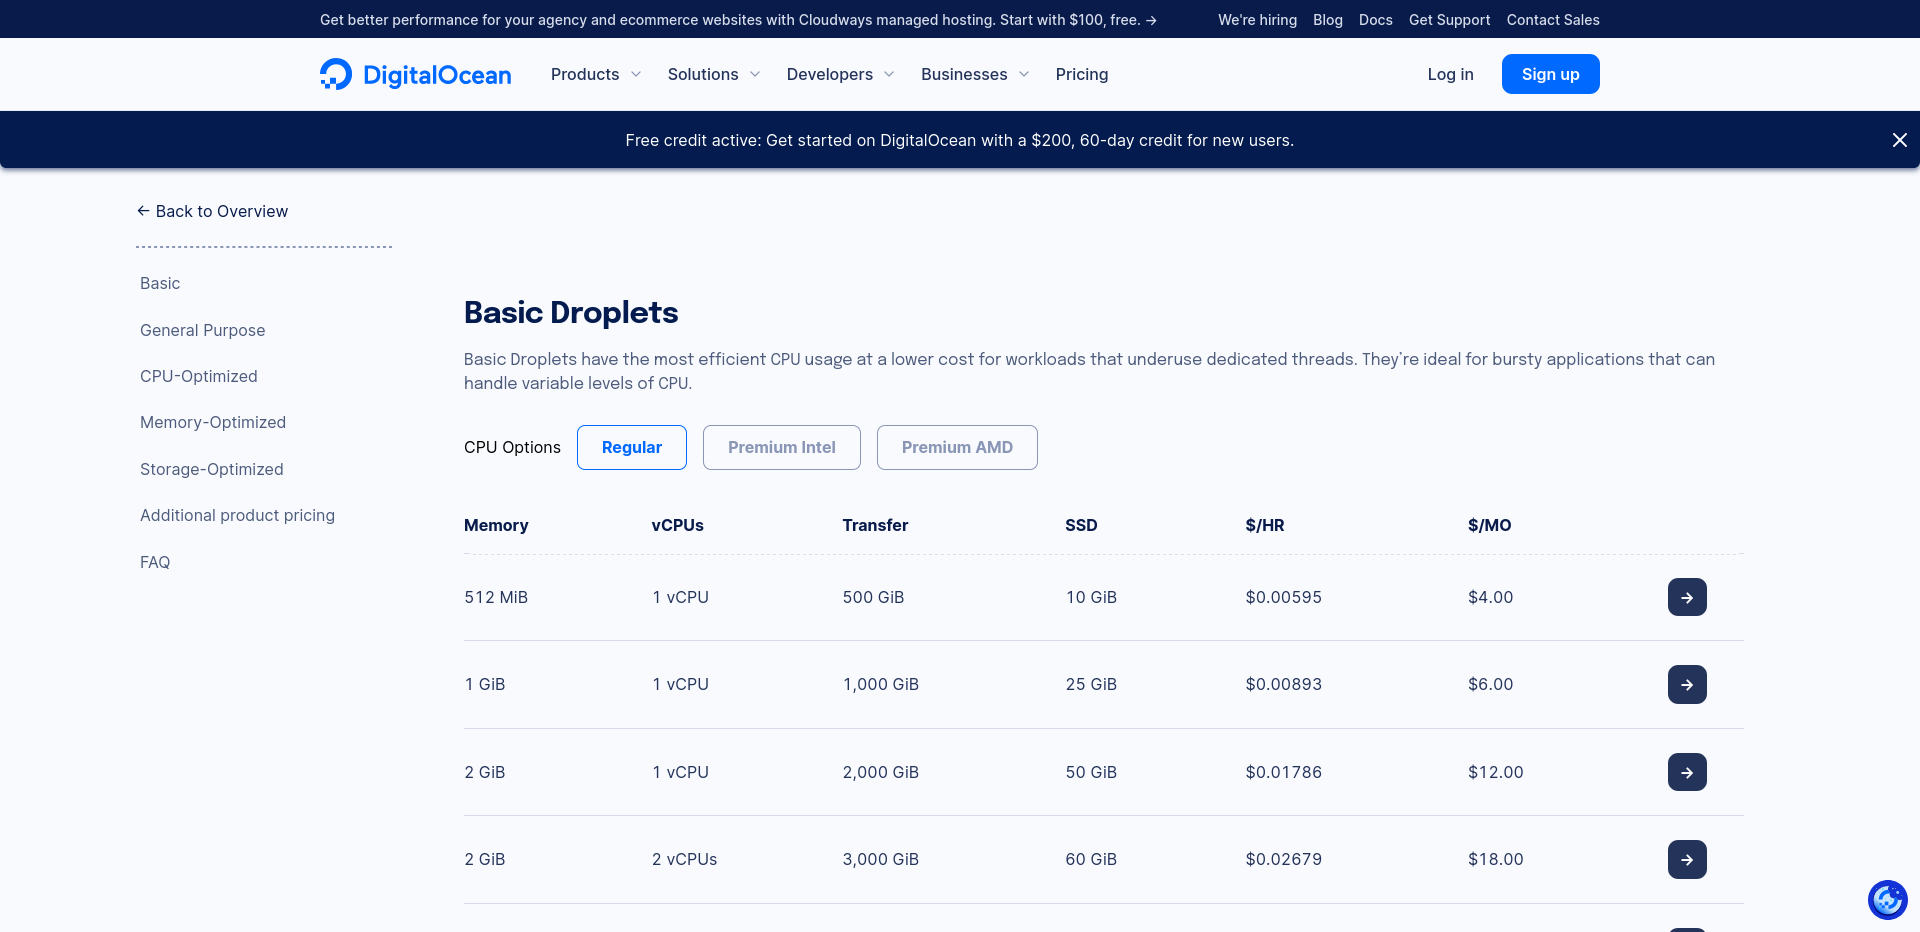Select the Regular CPU option
Image resolution: width=1920 pixels, height=932 pixels.
(631, 447)
